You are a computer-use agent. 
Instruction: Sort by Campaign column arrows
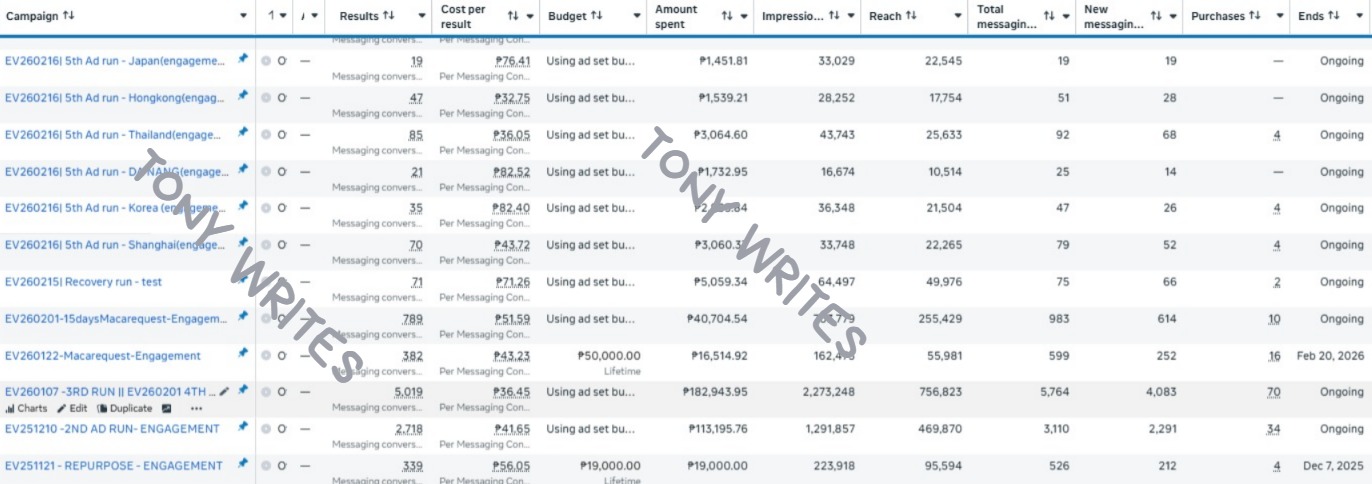68,16
